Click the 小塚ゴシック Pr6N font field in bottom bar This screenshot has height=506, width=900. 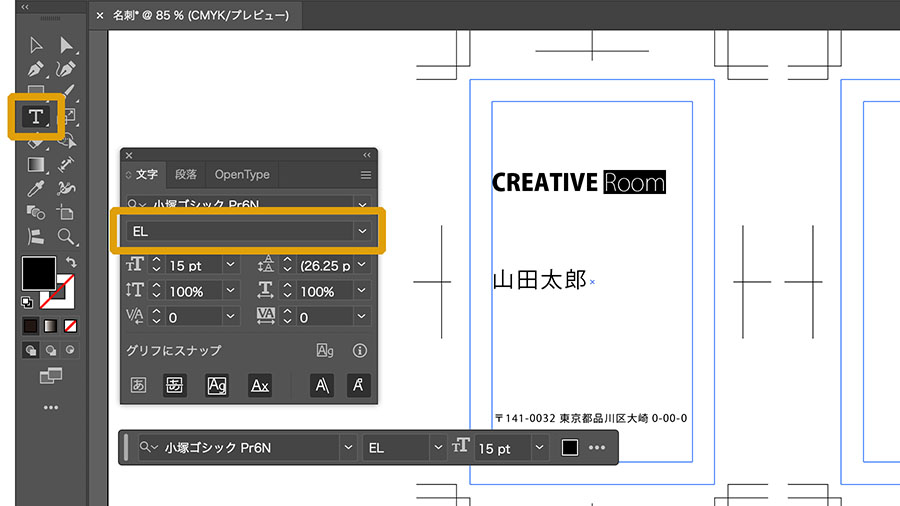[238, 447]
